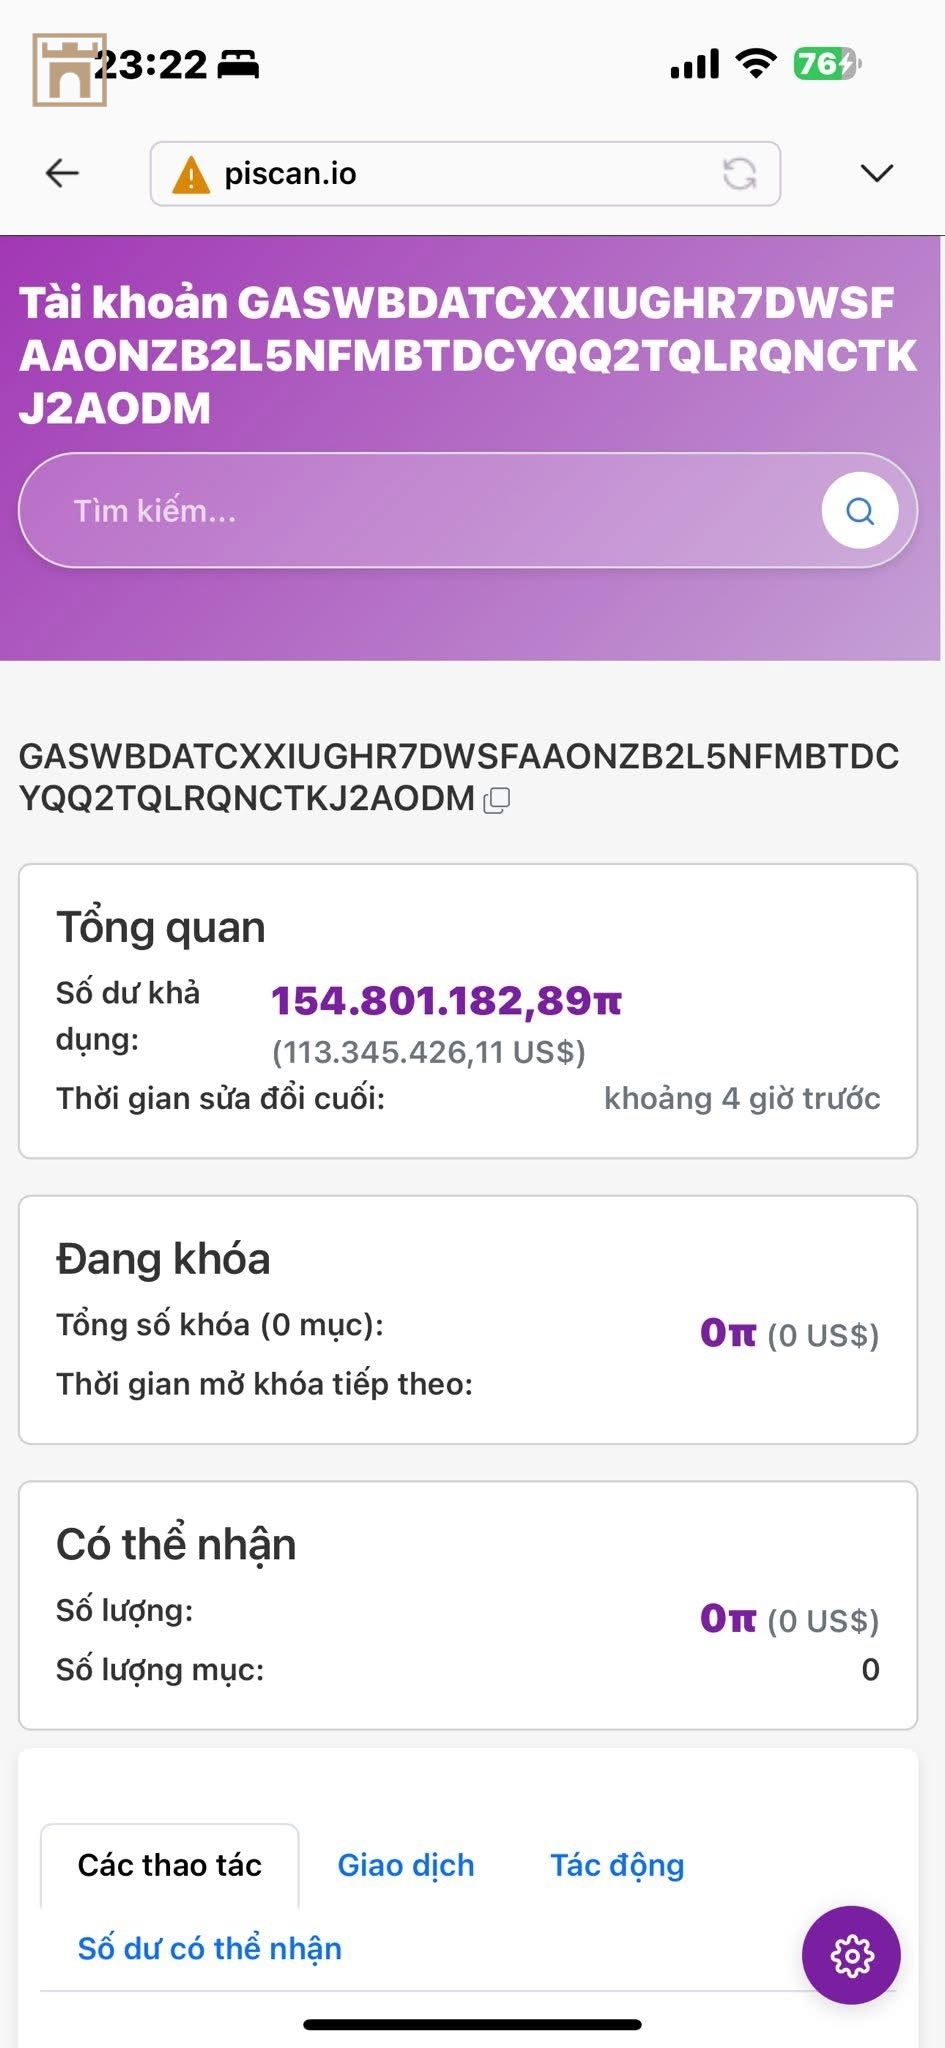The height and width of the screenshot is (2048, 945).
Task: Tap the 154.801.182,89π available balance
Action: click(x=446, y=1000)
